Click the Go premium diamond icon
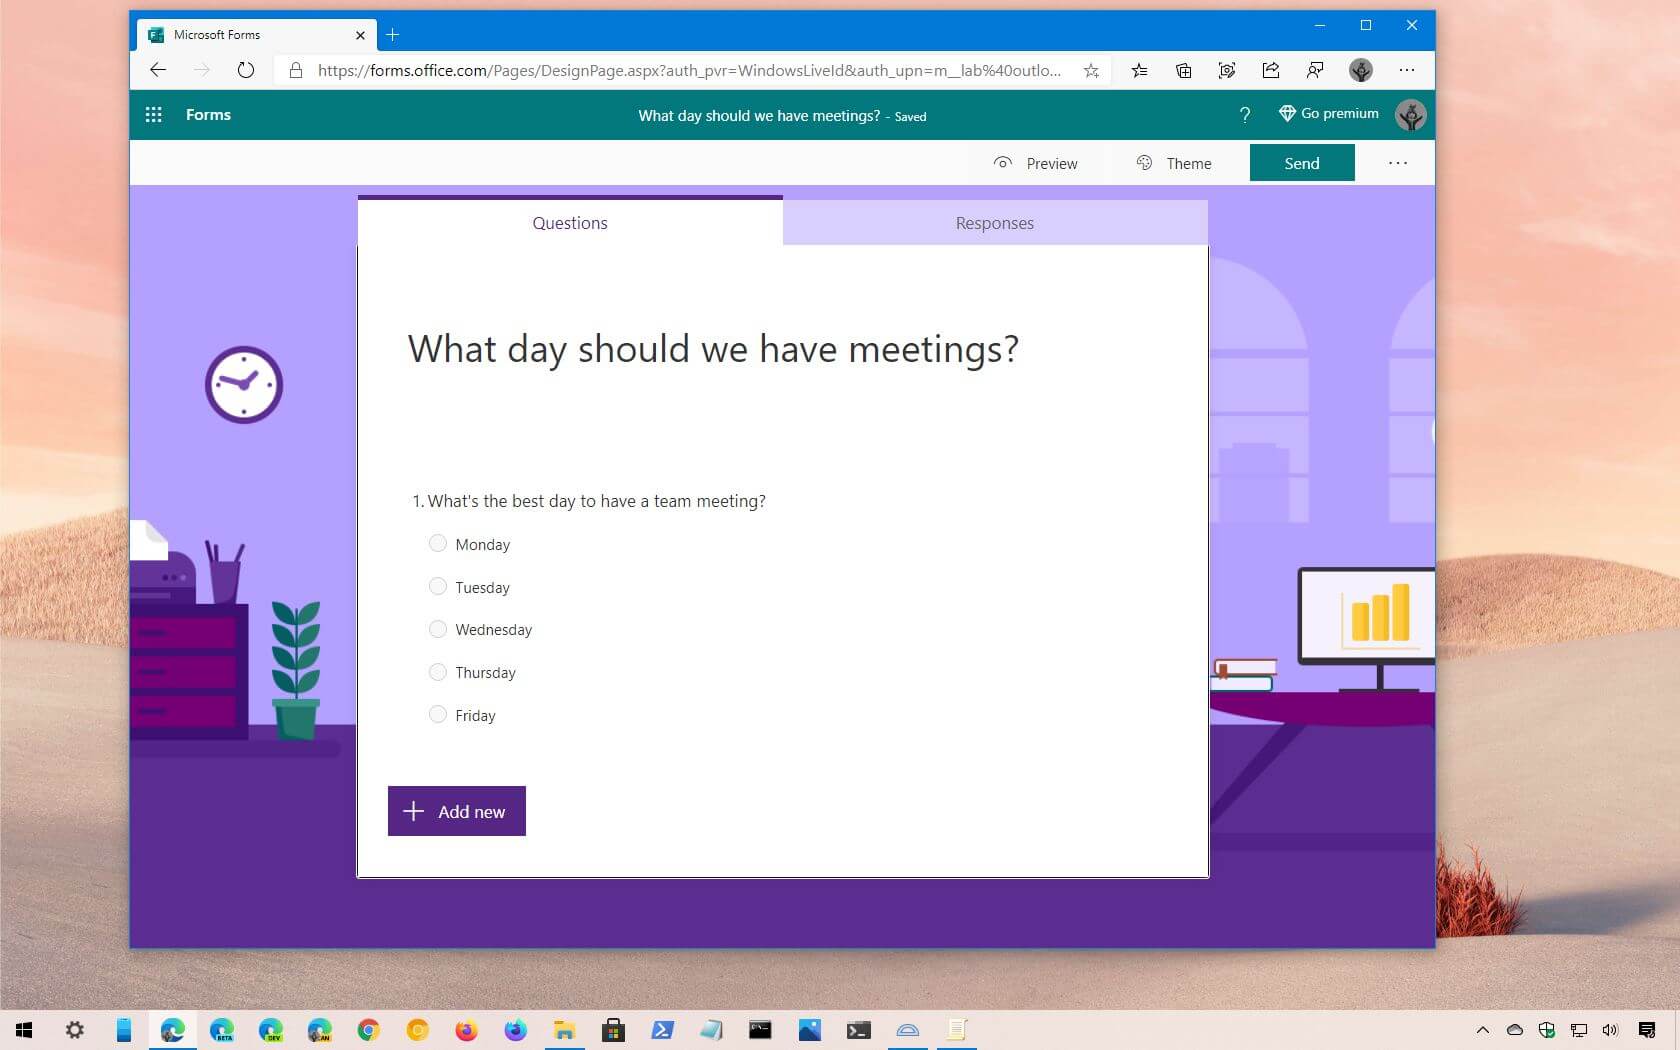This screenshot has height=1050, width=1680. click(x=1287, y=113)
